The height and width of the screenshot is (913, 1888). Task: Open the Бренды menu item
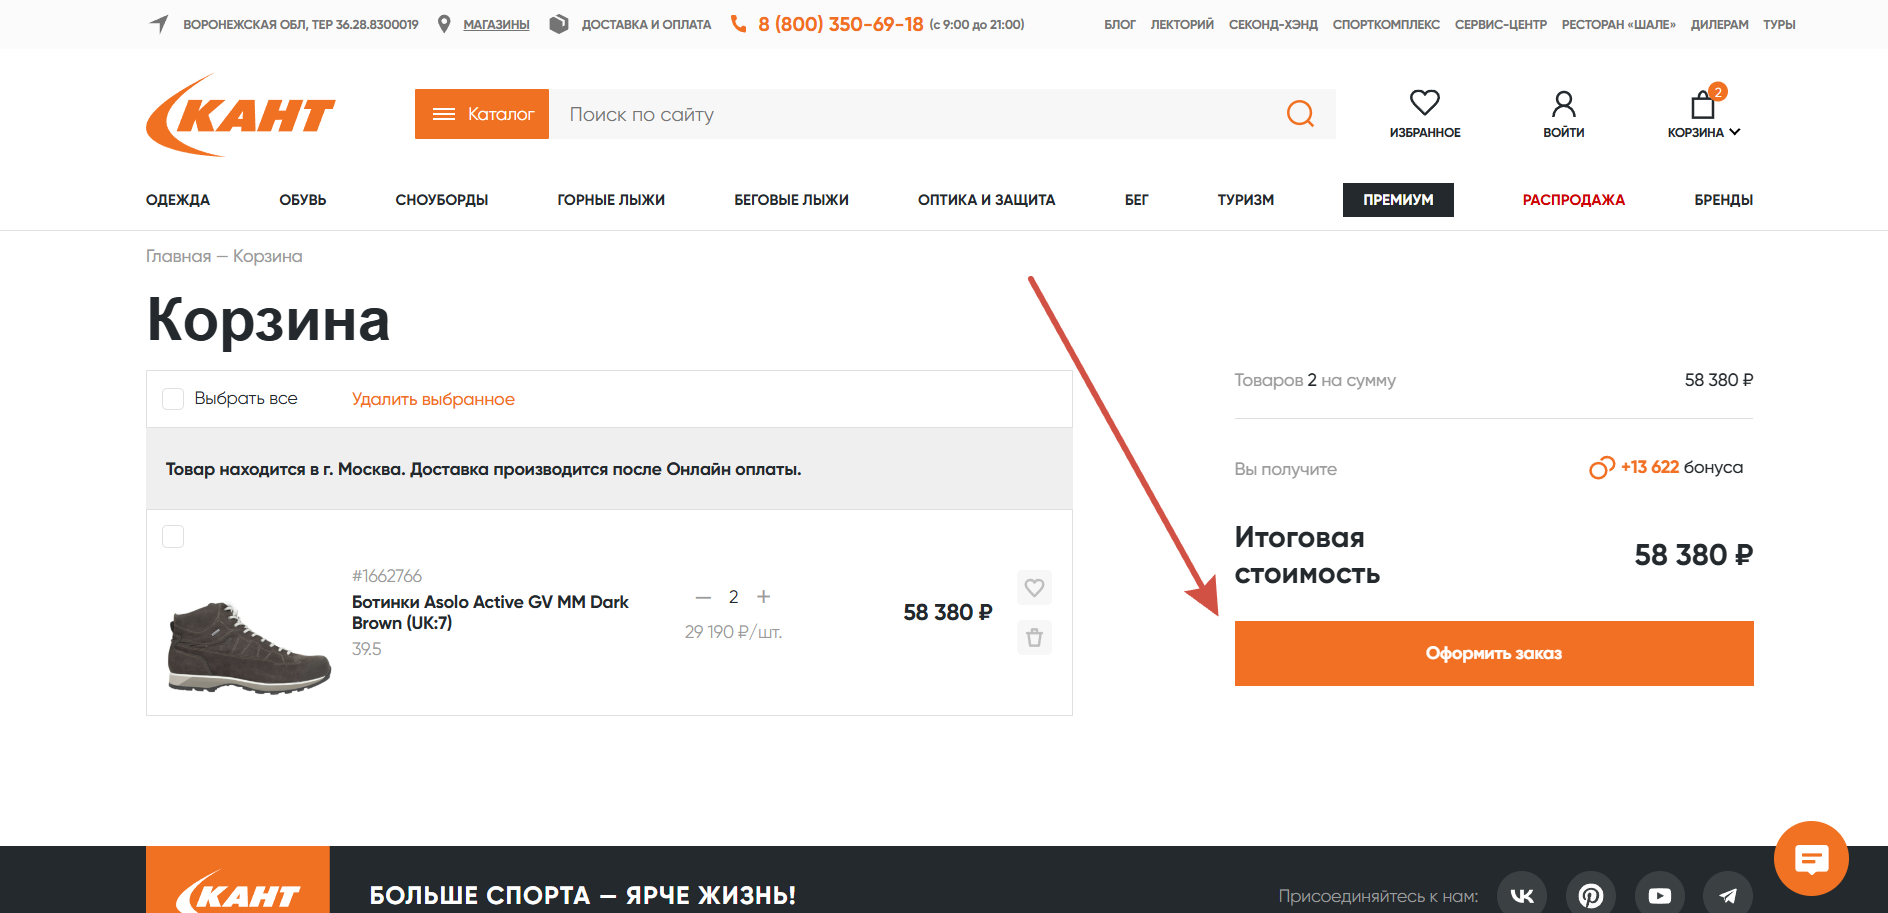click(1724, 200)
